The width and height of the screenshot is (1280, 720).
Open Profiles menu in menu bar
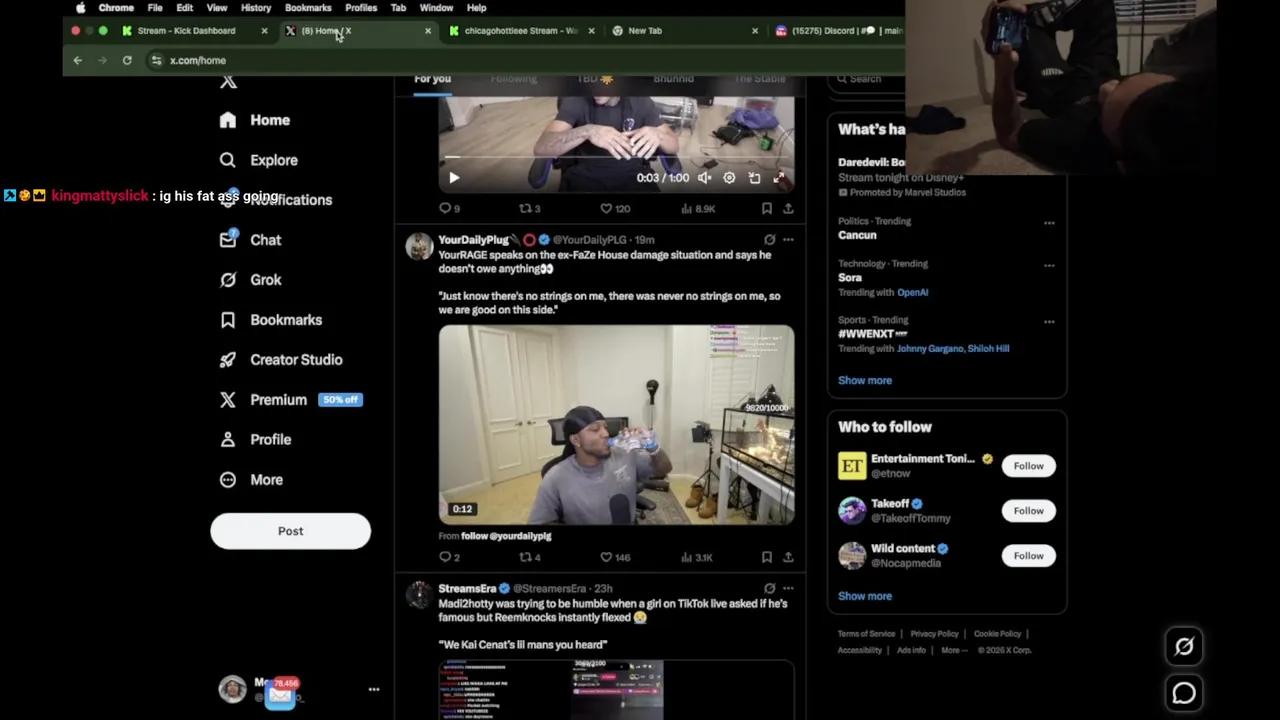click(x=361, y=8)
